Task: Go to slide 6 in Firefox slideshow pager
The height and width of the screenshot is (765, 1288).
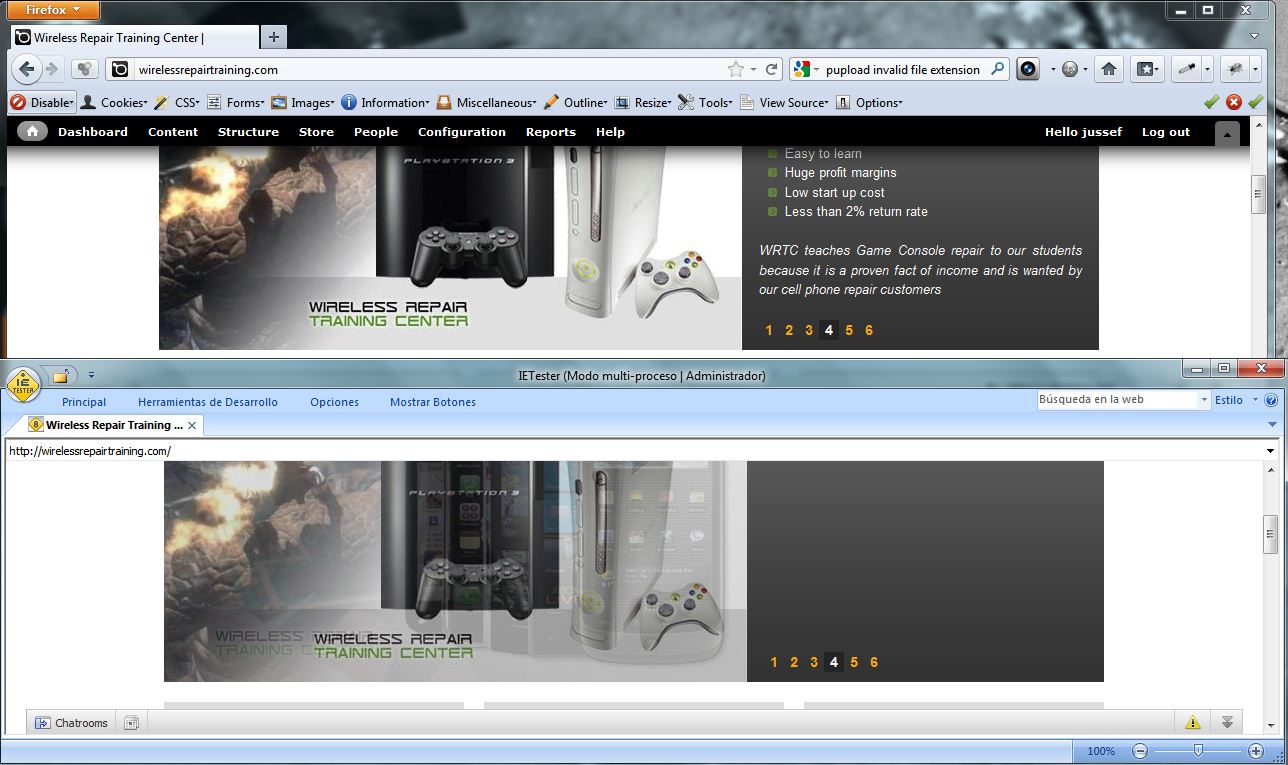Action: coord(869,330)
